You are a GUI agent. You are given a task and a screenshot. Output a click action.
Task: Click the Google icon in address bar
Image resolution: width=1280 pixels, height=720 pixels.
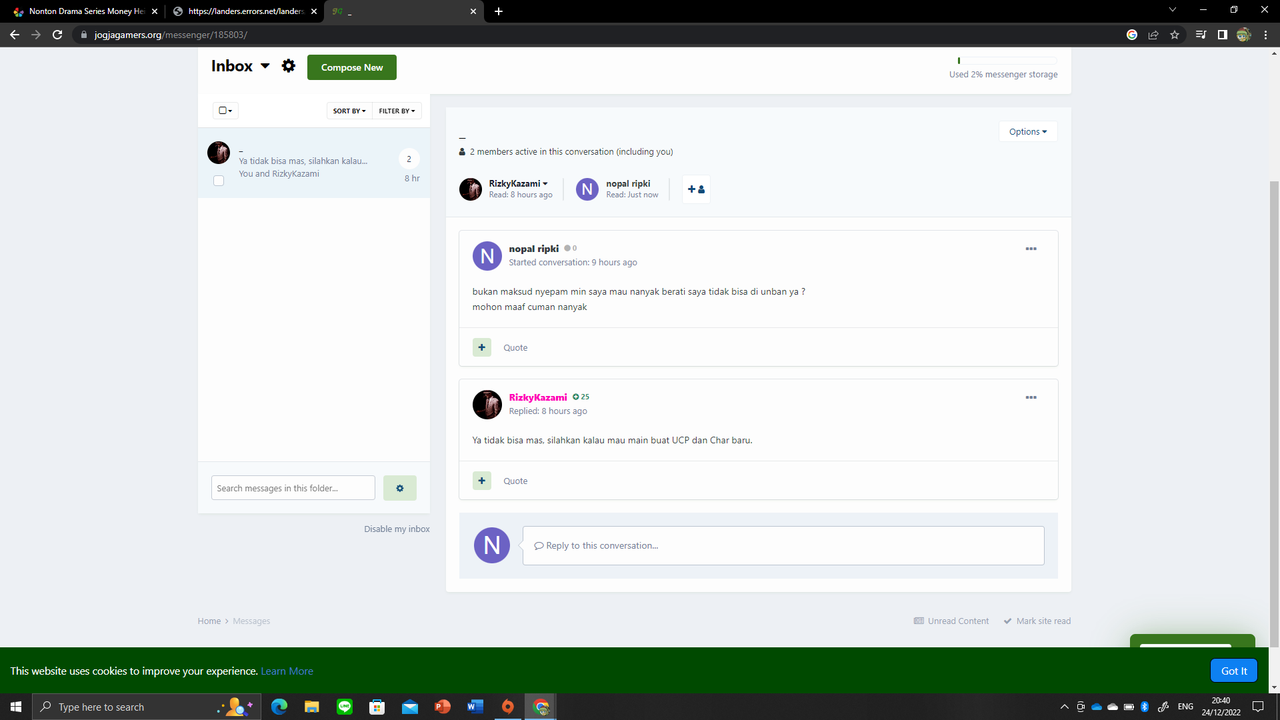coord(1132,34)
